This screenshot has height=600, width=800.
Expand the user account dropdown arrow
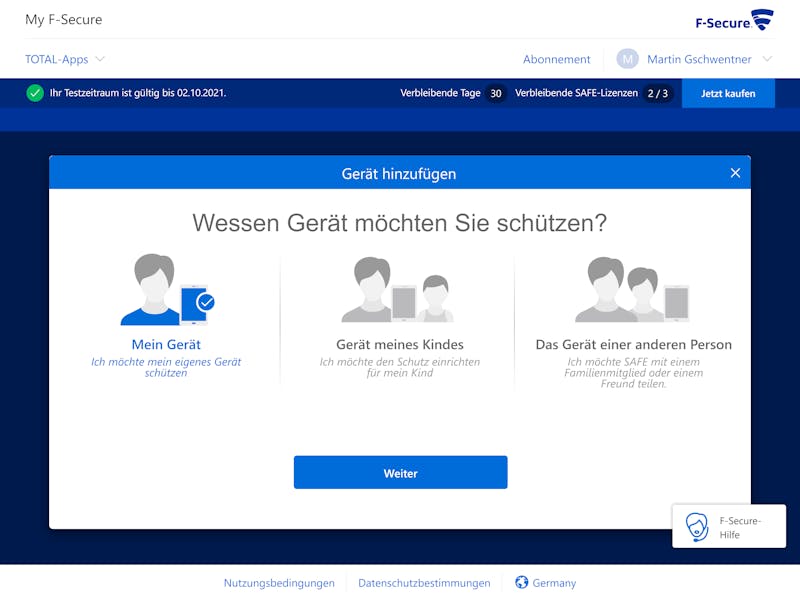coord(767,59)
